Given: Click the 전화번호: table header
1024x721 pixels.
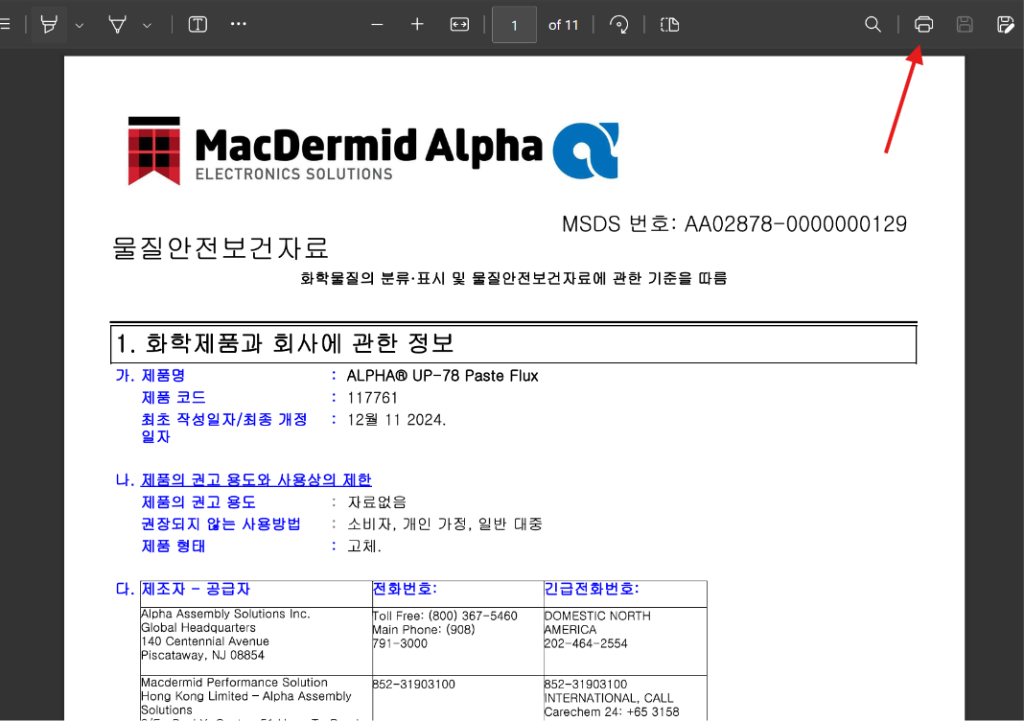Looking at the screenshot, I should pyautogui.click(x=404, y=589).
